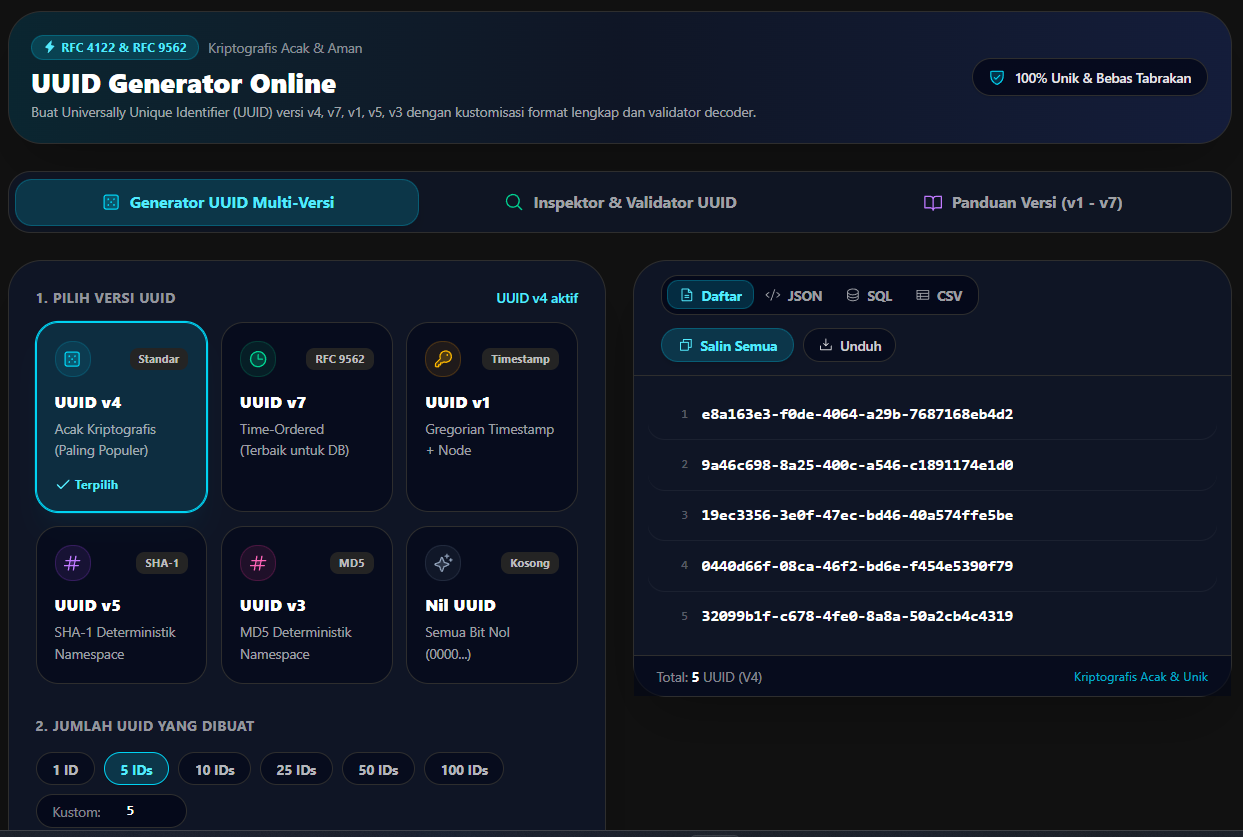Select the UUID v7 Time-Ordered card
This screenshot has width=1243, height=837.
tap(307, 416)
